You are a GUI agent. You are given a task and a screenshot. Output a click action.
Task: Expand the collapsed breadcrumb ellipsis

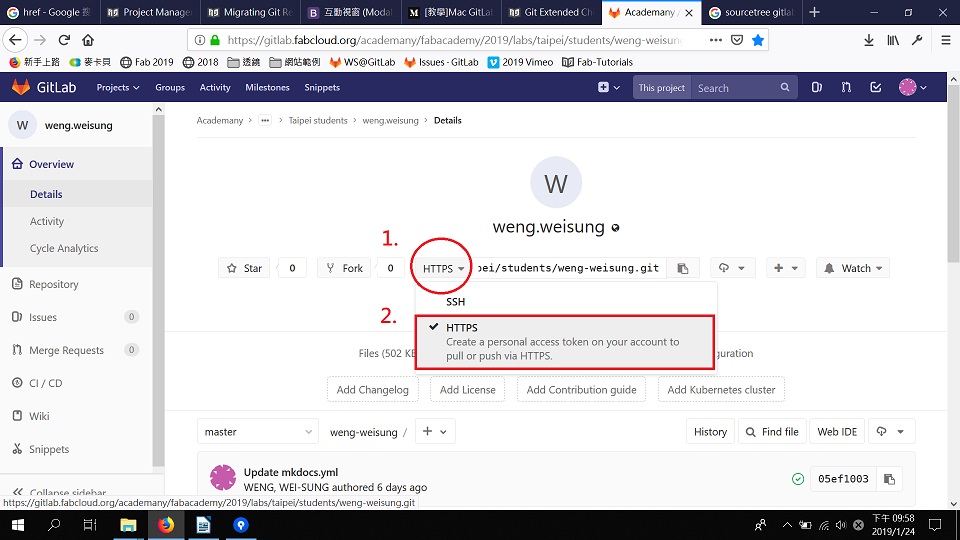(265, 121)
